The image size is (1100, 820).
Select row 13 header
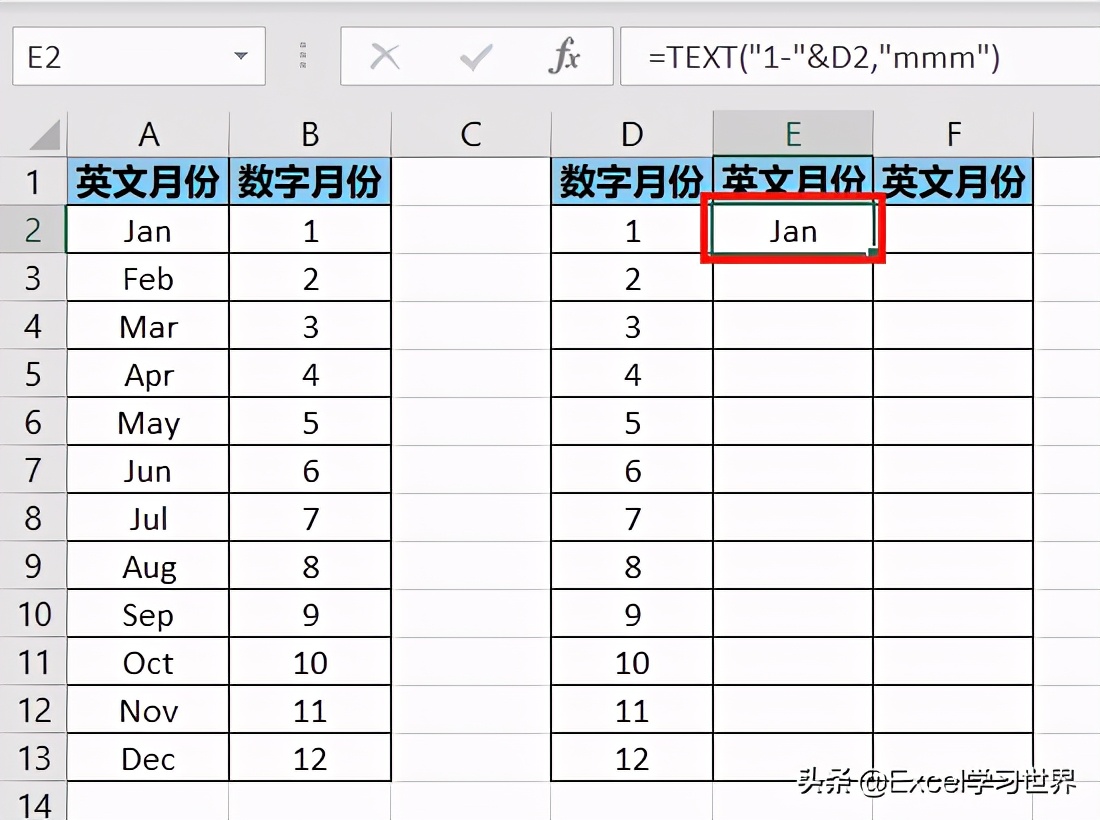(x=33, y=758)
